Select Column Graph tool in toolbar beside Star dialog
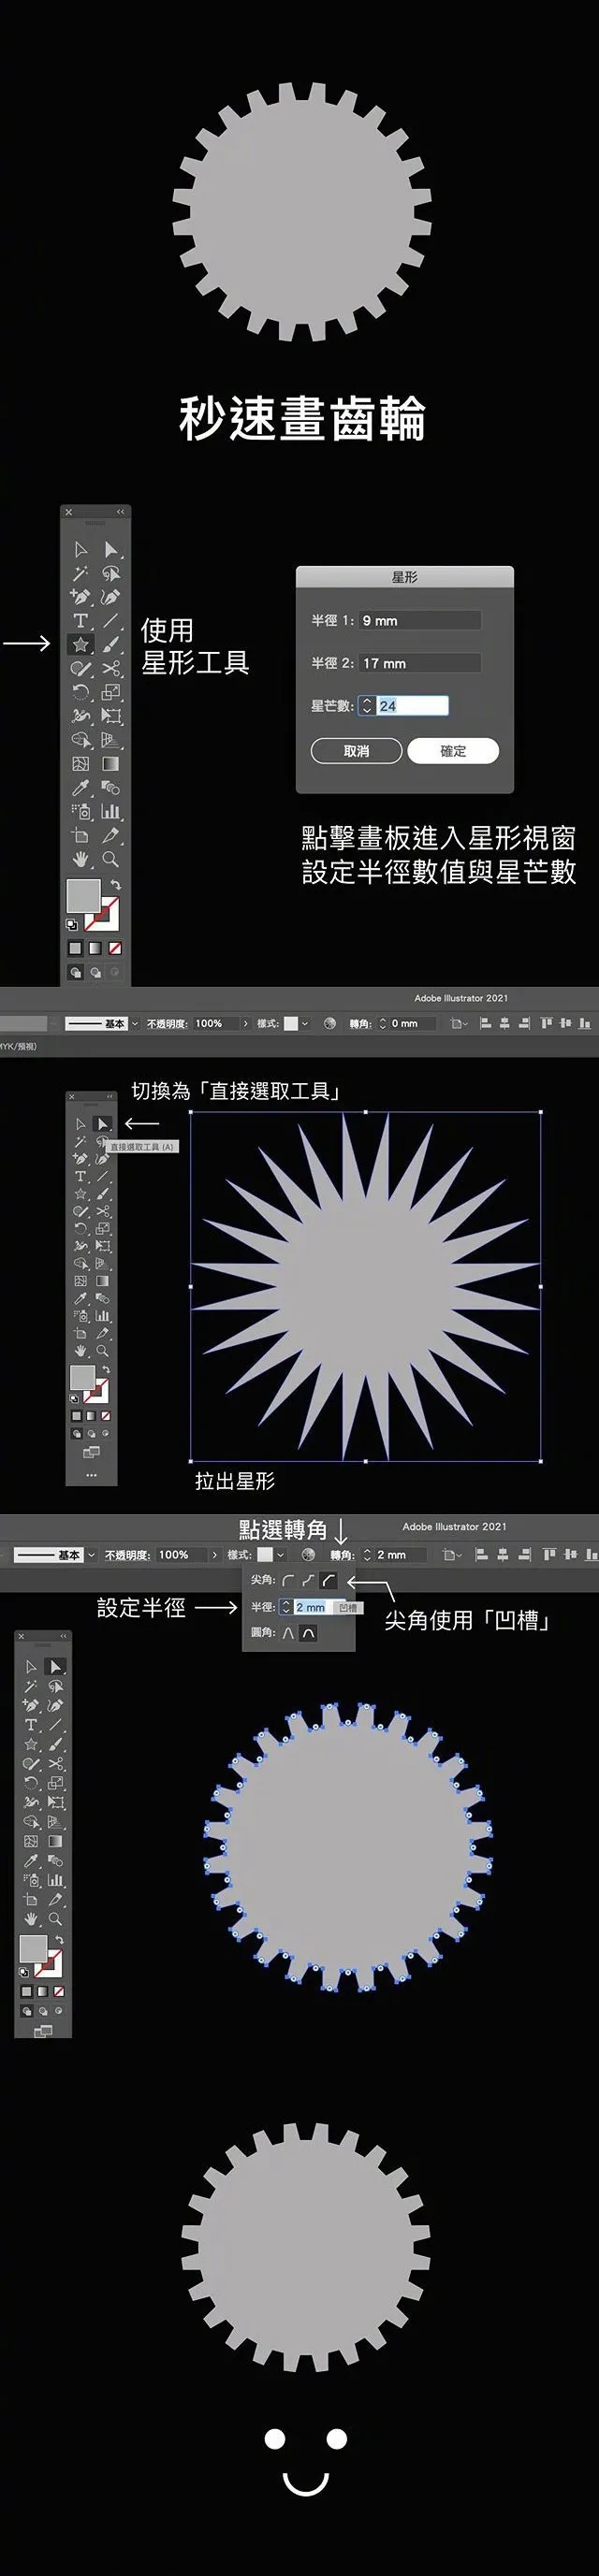The width and height of the screenshot is (599, 2576). [111, 811]
